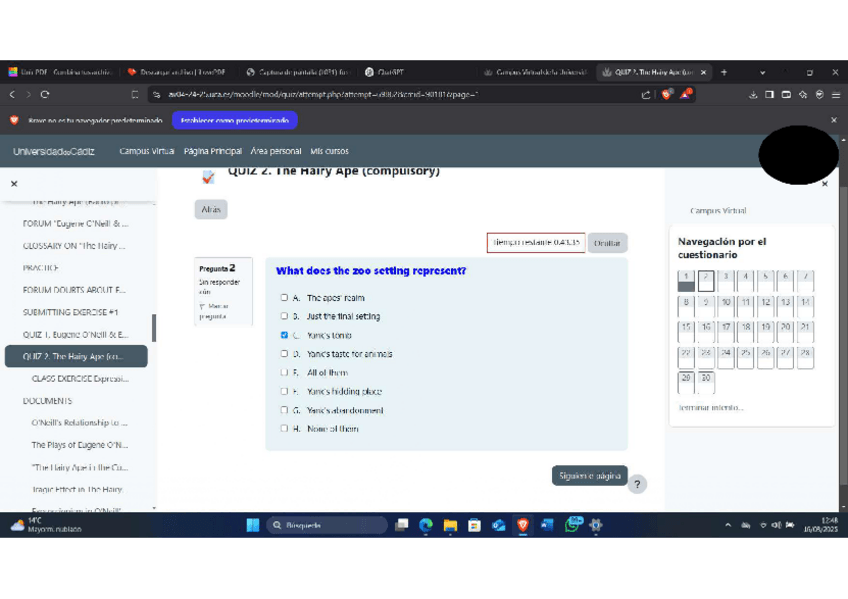
Task: Reload the page with the refresh icon
Action: [x=45, y=95]
